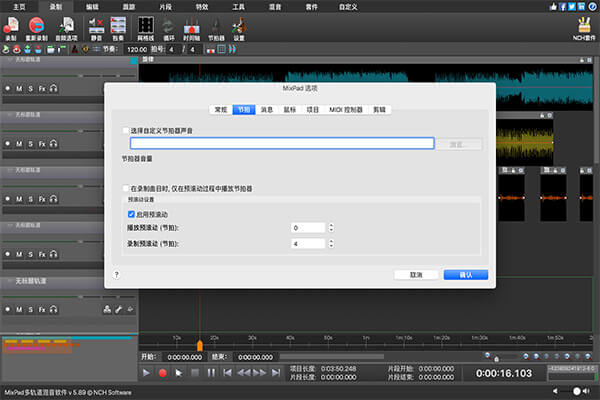Screen dimensions: 600x400
Task: Click the 取消 button in the dialog
Action: 416,274
